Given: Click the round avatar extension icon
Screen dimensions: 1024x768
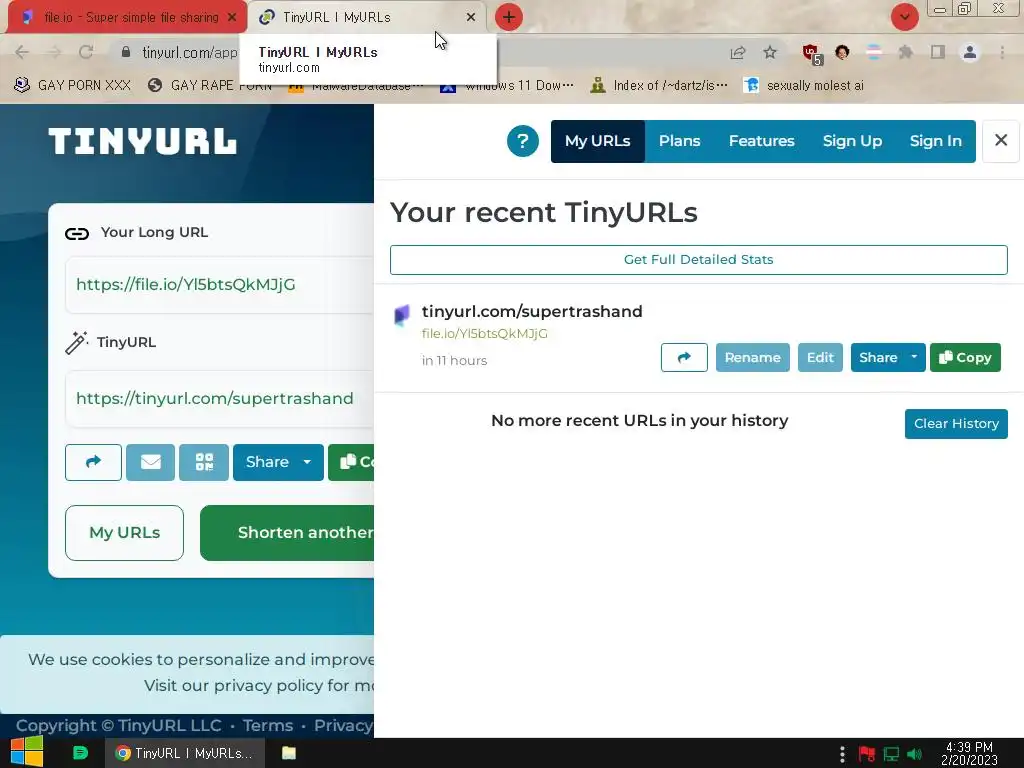Looking at the screenshot, I should (x=842, y=52).
